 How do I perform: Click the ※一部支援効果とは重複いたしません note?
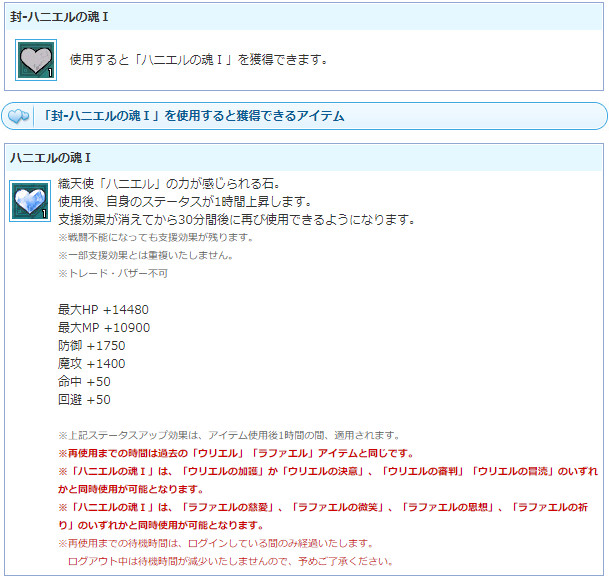(x=145, y=255)
